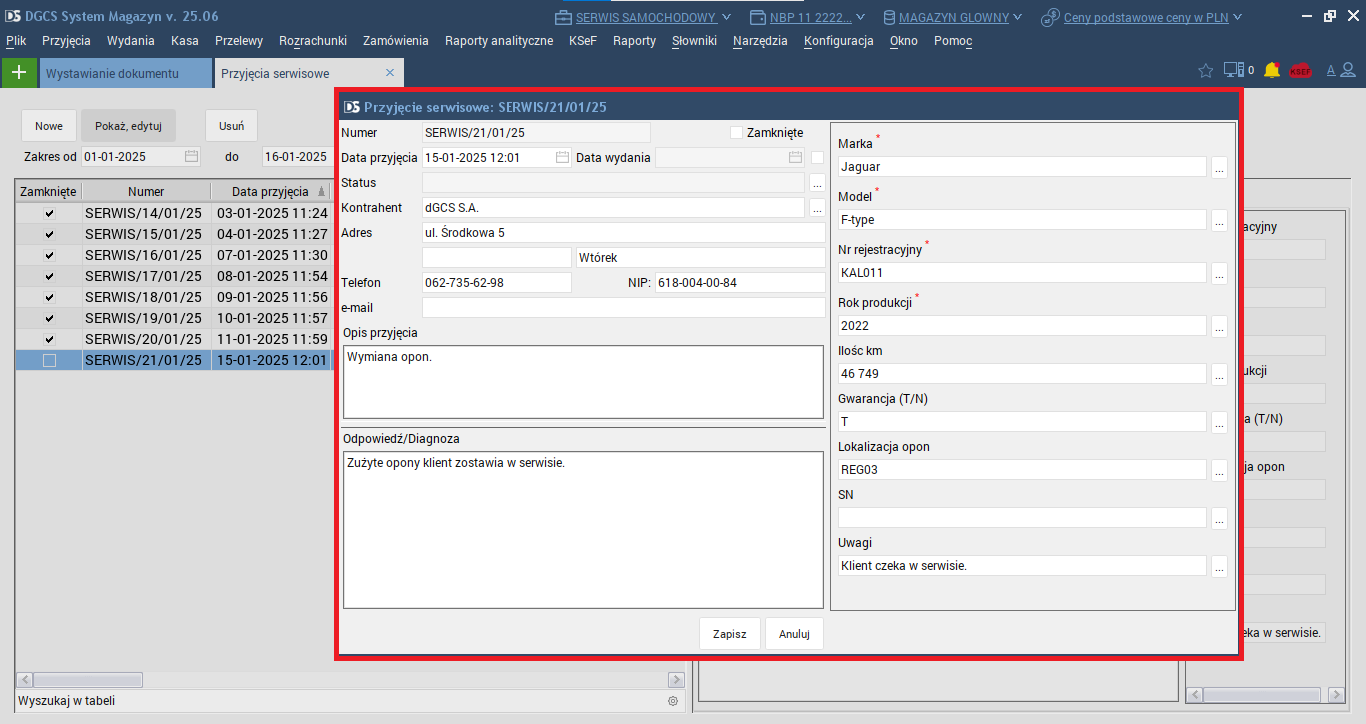Expand Ceny podstawowe ceny w PLN dropdown
The width and height of the screenshot is (1366, 724).
pyautogui.click(x=1237, y=17)
